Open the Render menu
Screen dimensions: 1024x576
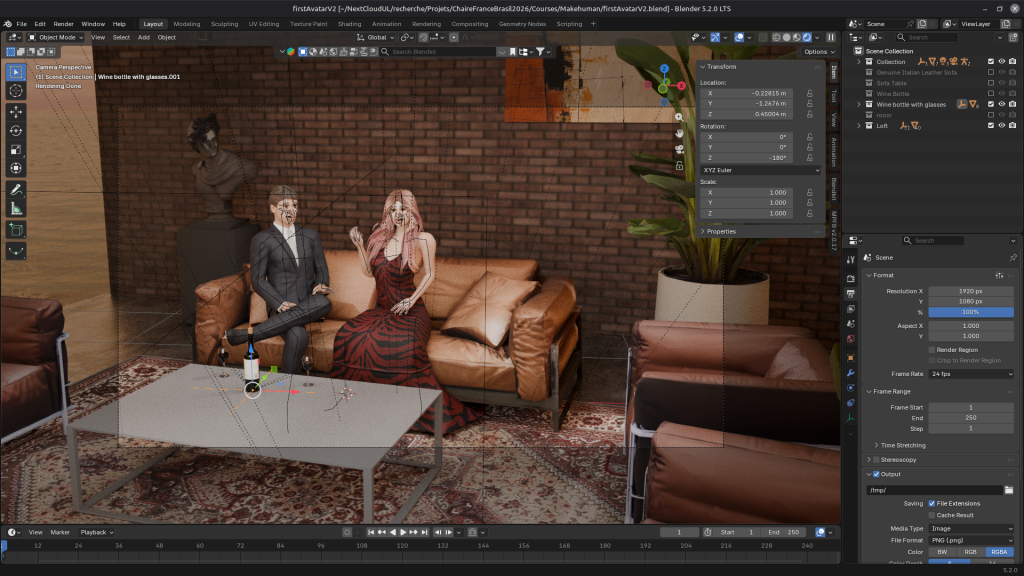(x=63, y=24)
